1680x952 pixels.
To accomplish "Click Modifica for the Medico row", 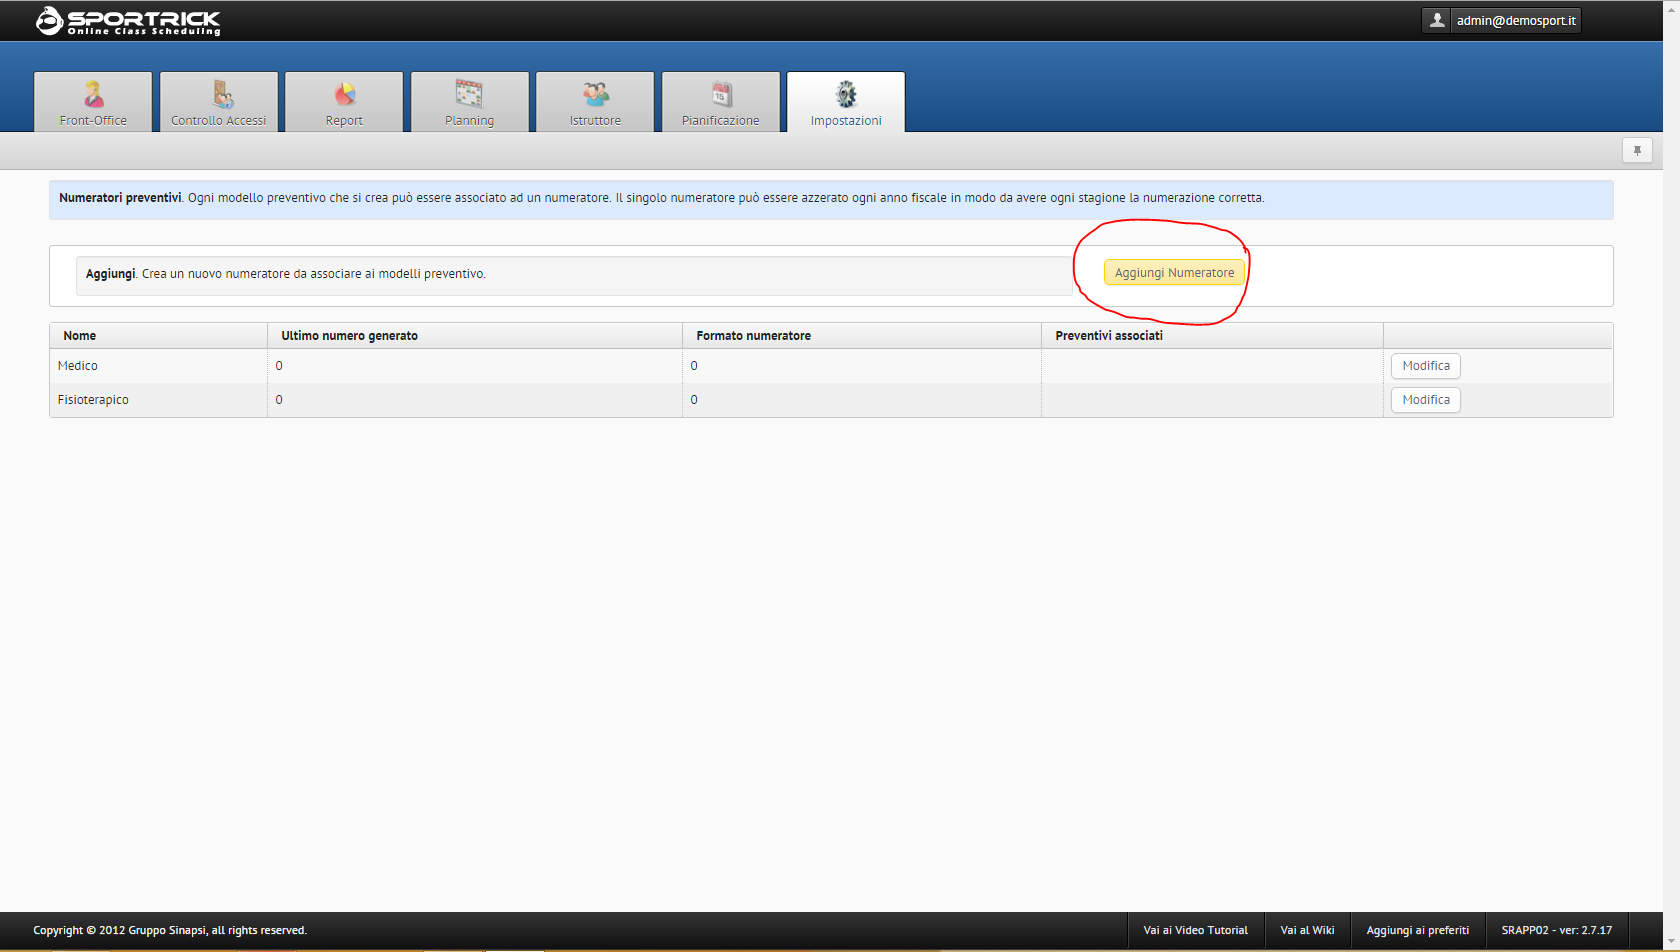I will 1425,366.
